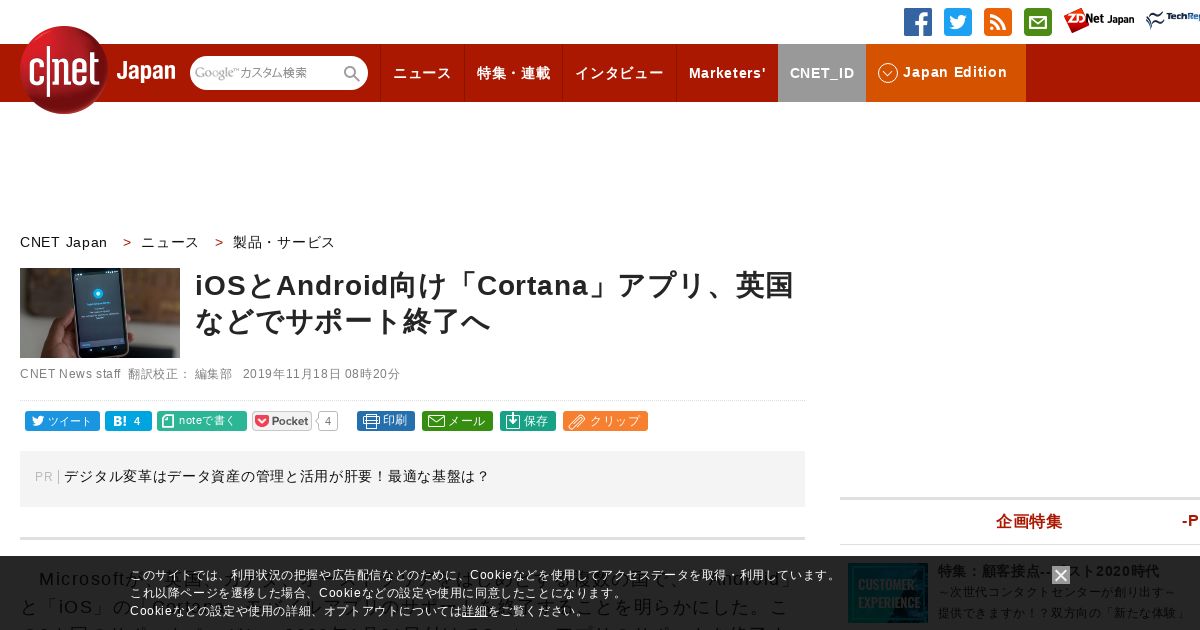Screen dimensions: 1200x630
Task: Open the インタビュー menu item
Action: click(619, 73)
